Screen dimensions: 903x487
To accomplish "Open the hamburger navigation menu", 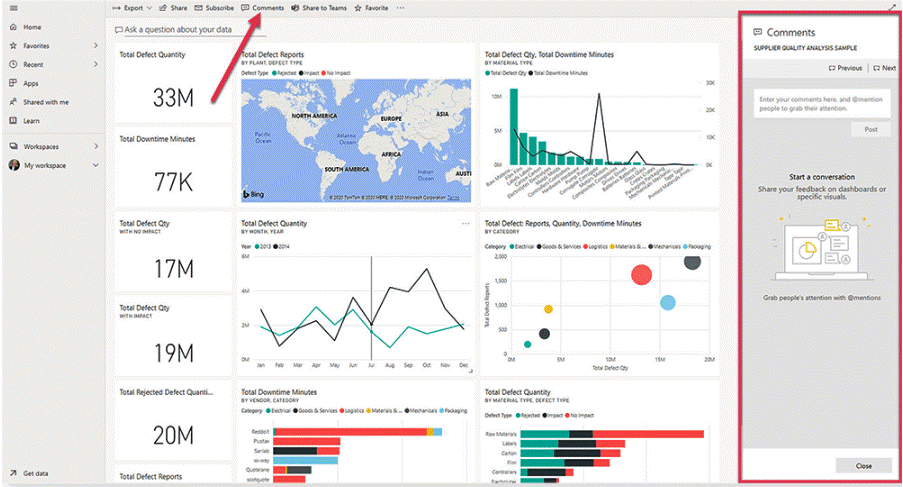I will tap(14, 8).
